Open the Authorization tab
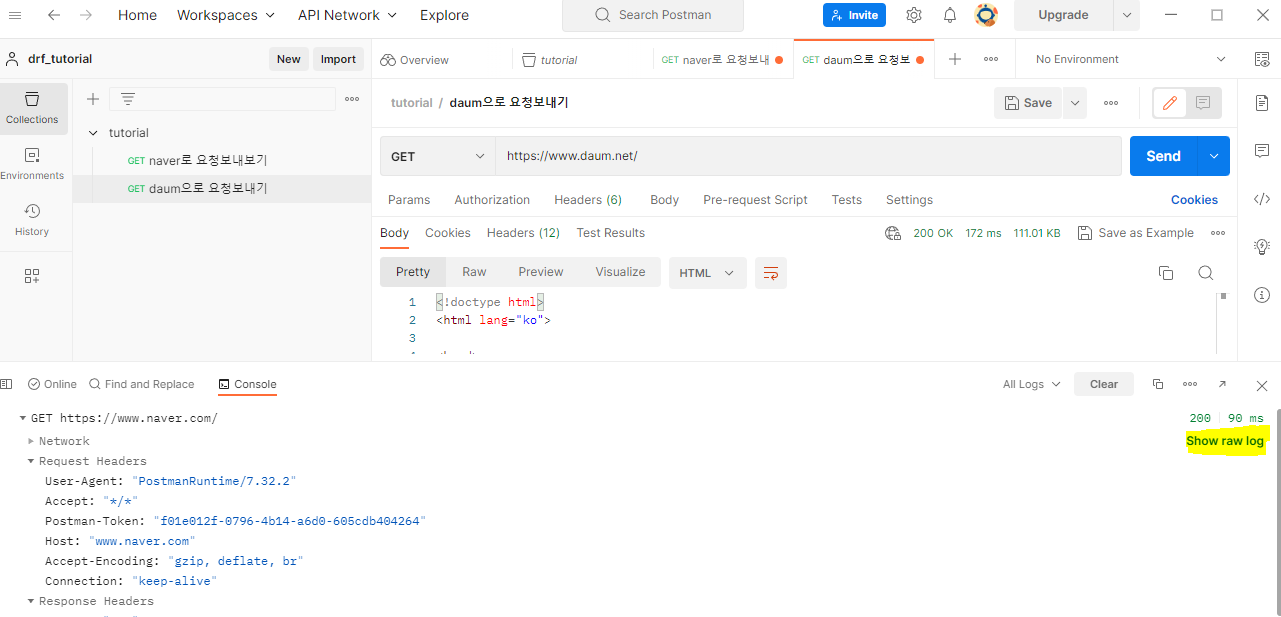The height and width of the screenshot is (617, 1281). tap(492, 200)
